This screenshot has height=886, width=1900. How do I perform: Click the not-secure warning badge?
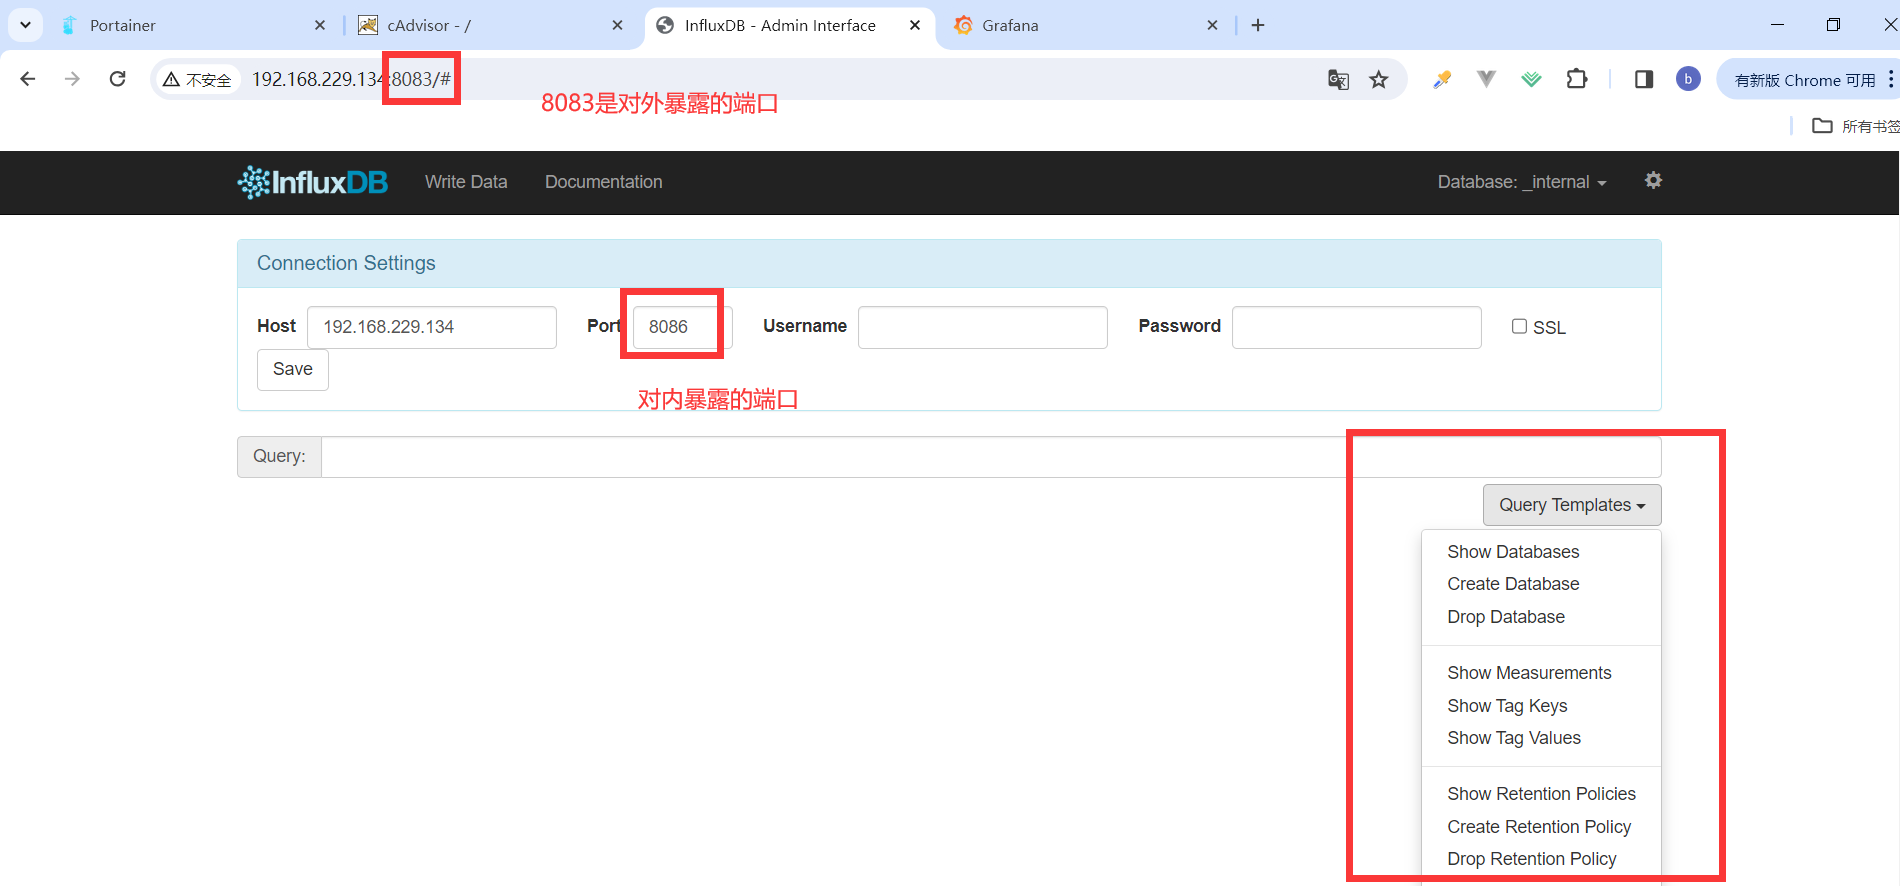pyautogui.click(x=198, y=80)
